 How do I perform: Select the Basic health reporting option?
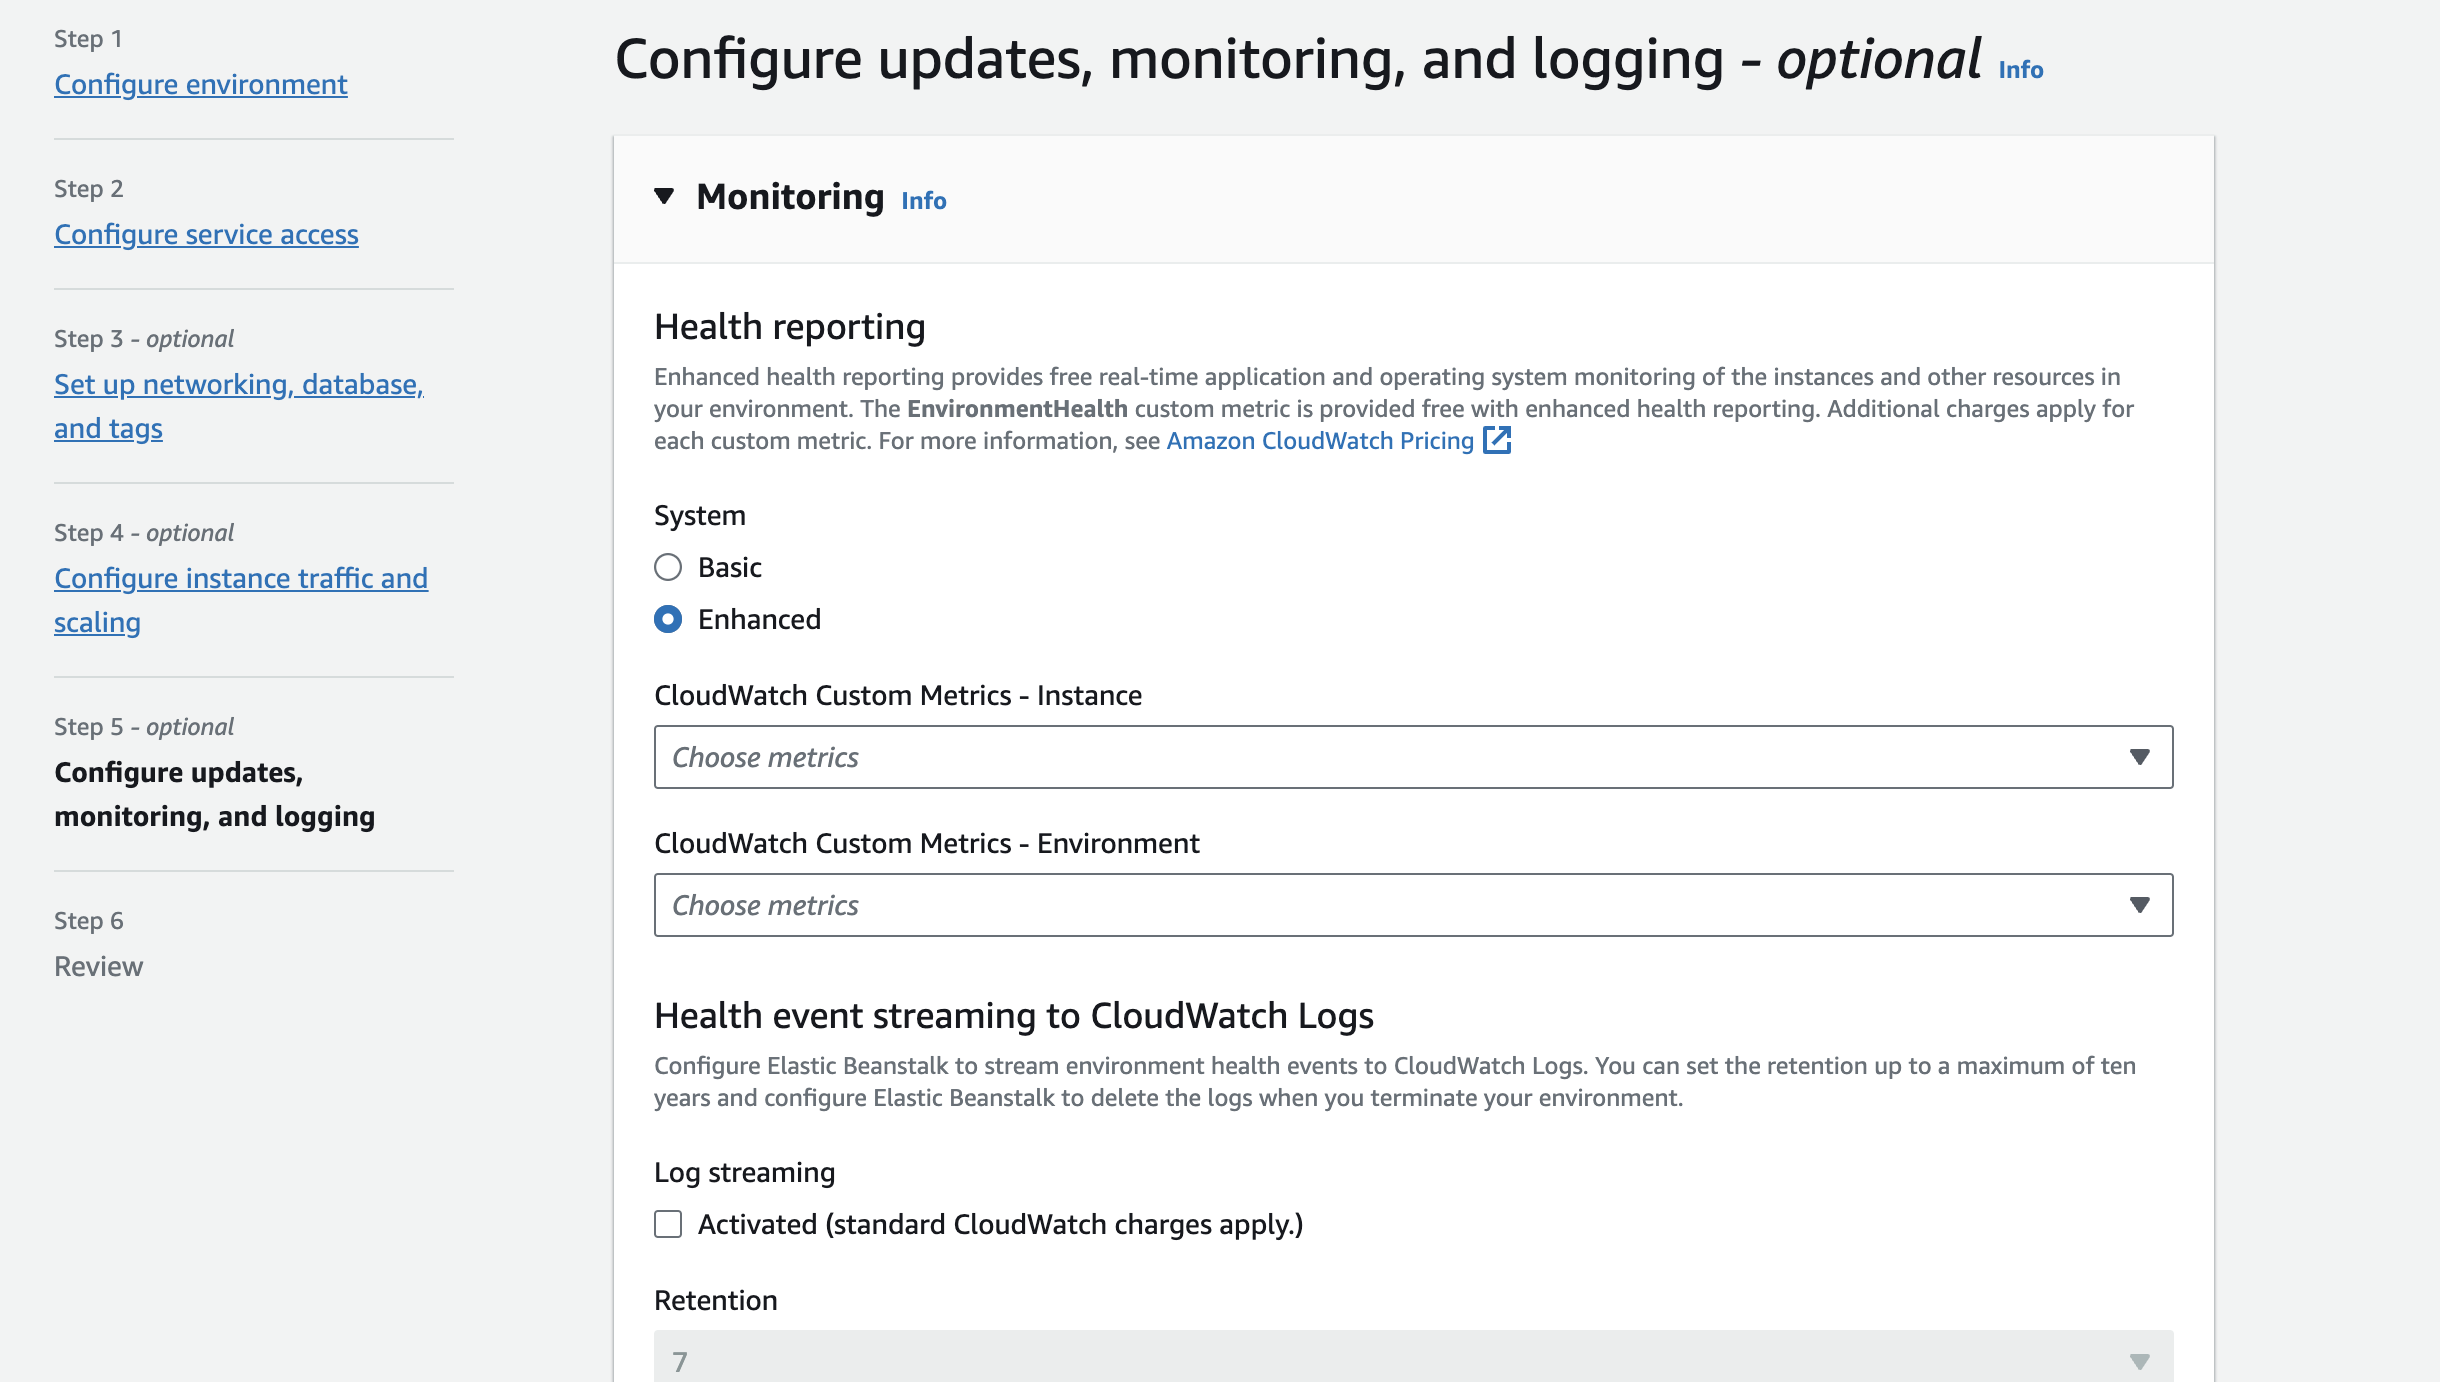[668, 567]
